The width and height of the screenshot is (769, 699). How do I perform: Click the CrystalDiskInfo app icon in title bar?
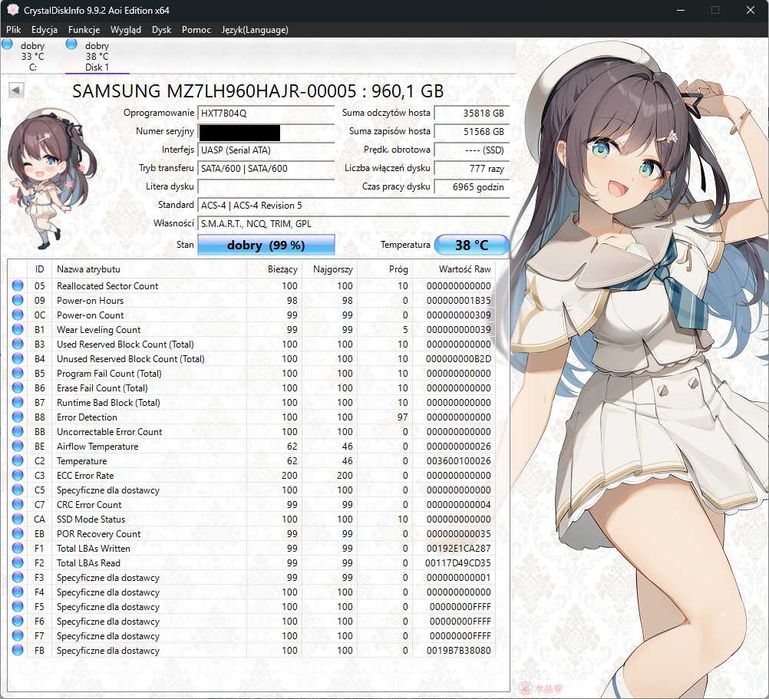[12, 10]
